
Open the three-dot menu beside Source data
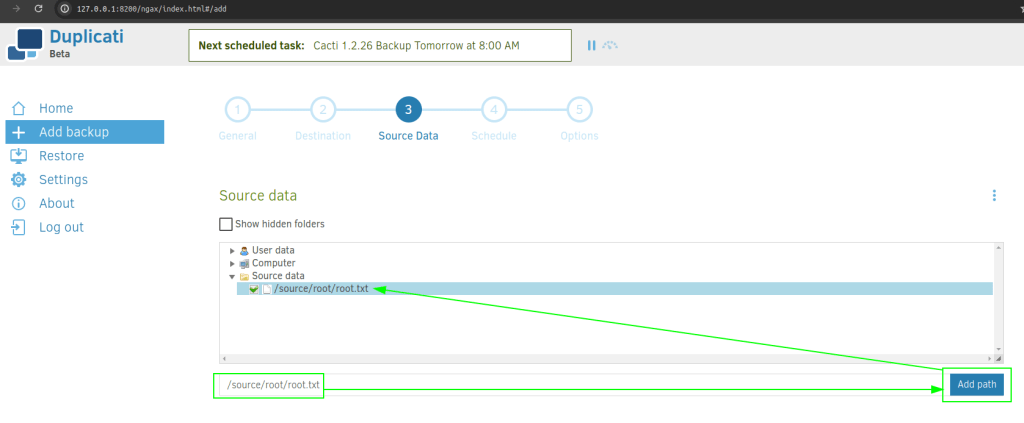[993, 196]
